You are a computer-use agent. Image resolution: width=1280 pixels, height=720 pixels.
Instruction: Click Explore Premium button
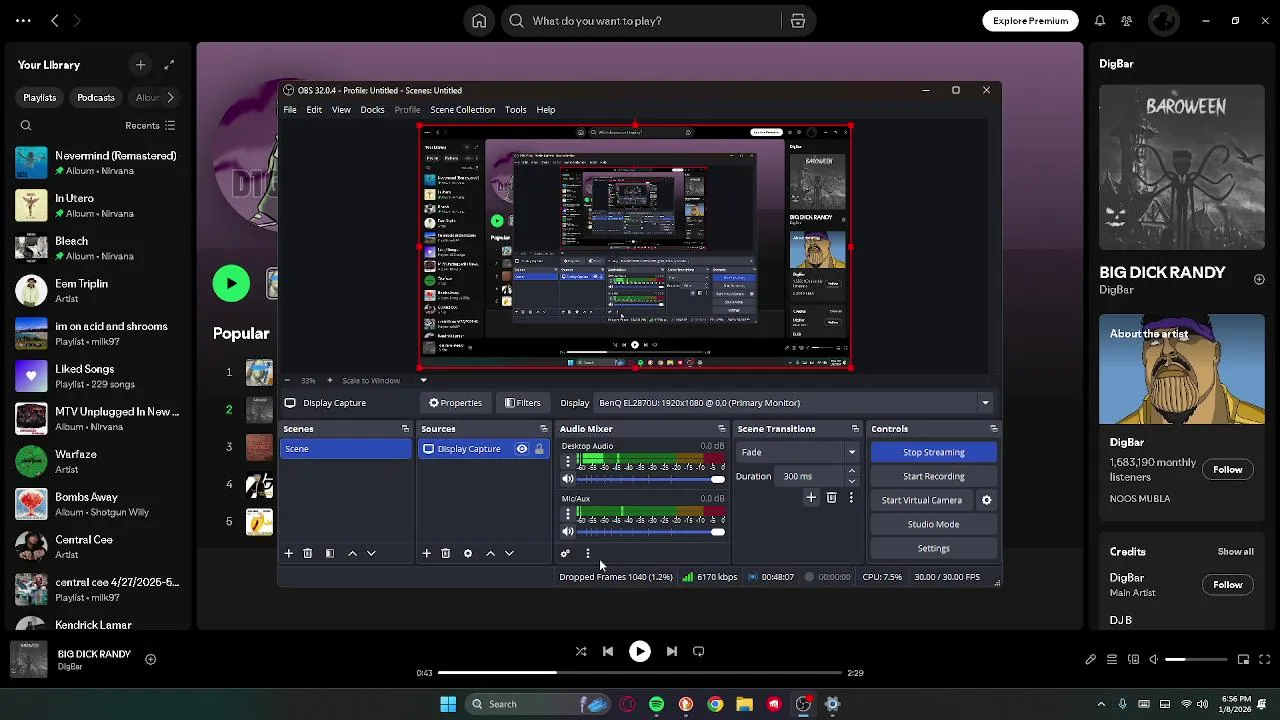click(x=1030, y=21)
